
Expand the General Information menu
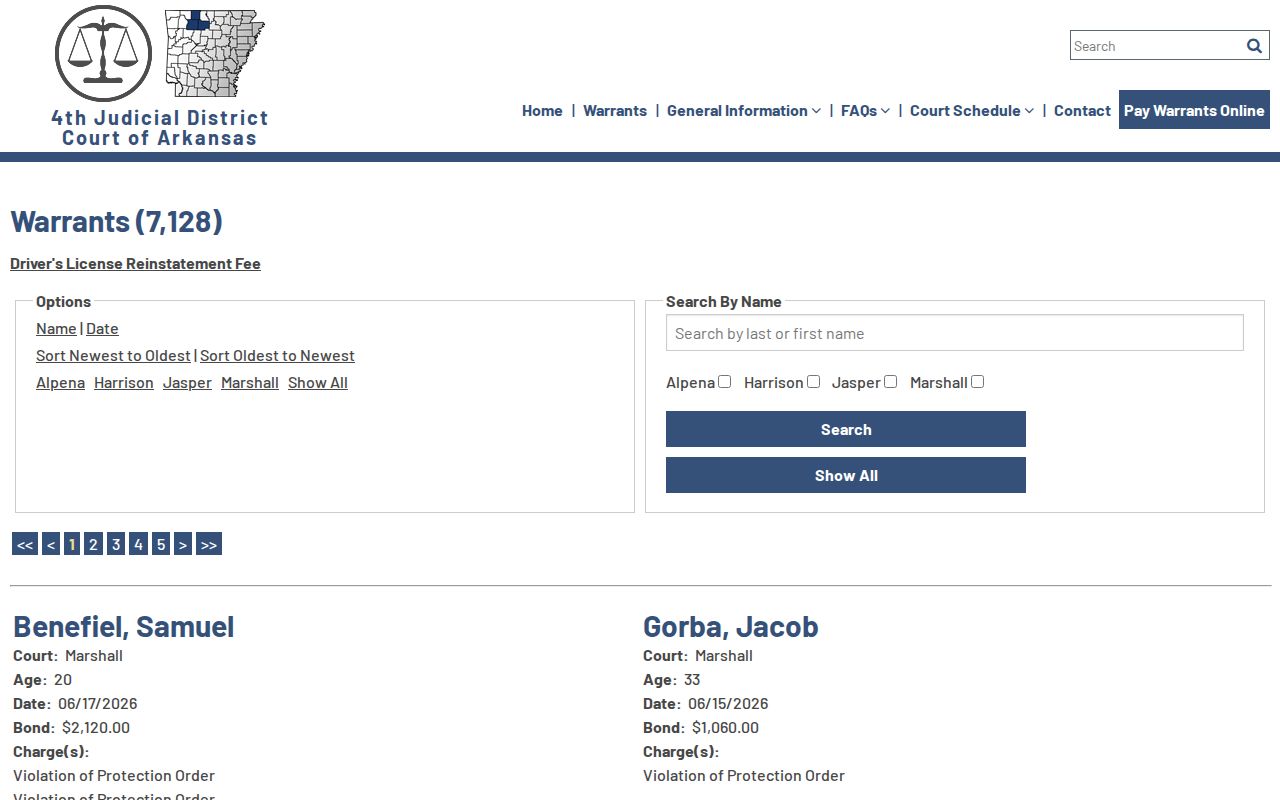[744, 111]
